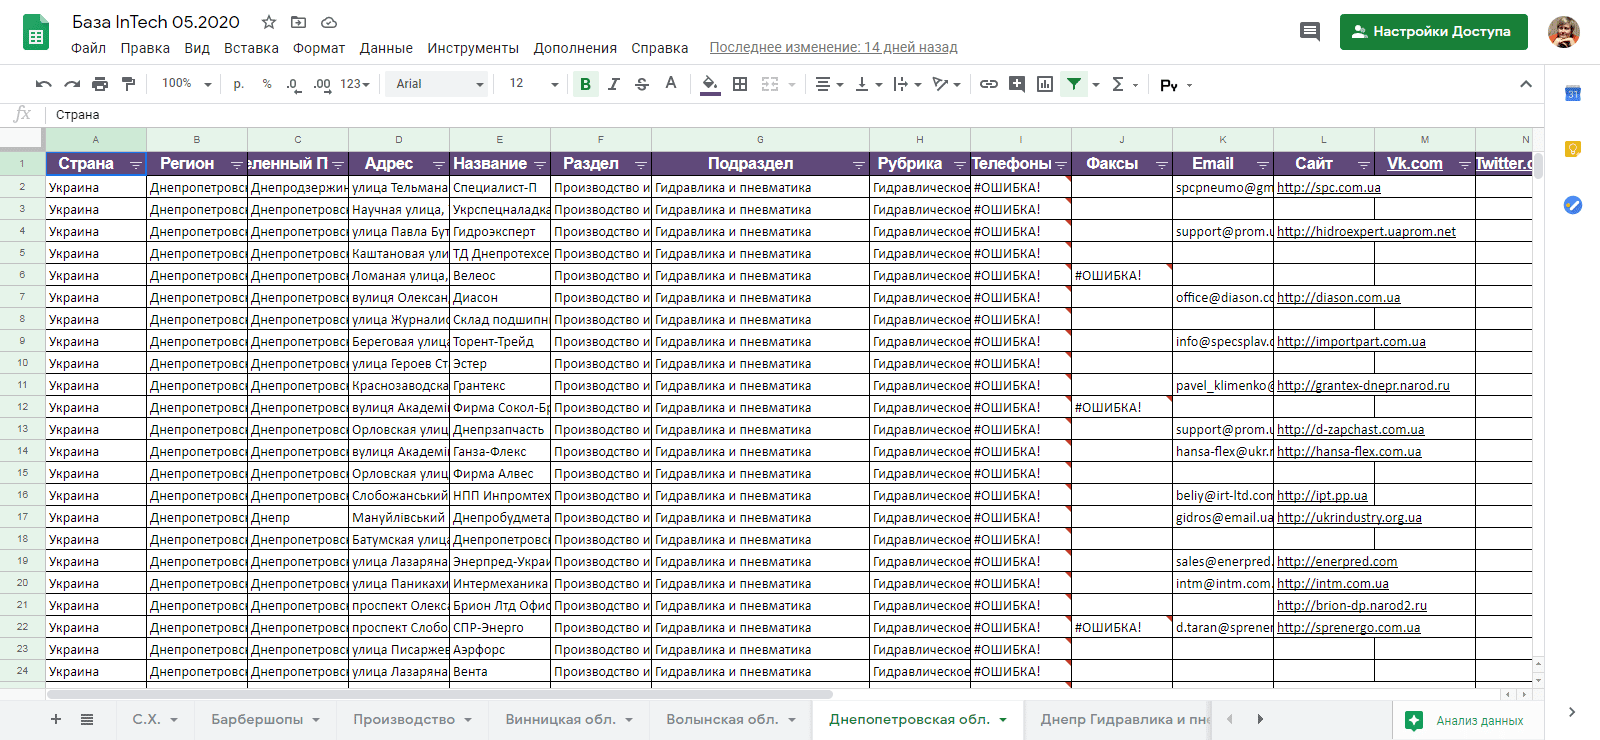The height and width of the screenshot is (740, 1600).
Task: Add a new sheet with plus
Action: 56,719
